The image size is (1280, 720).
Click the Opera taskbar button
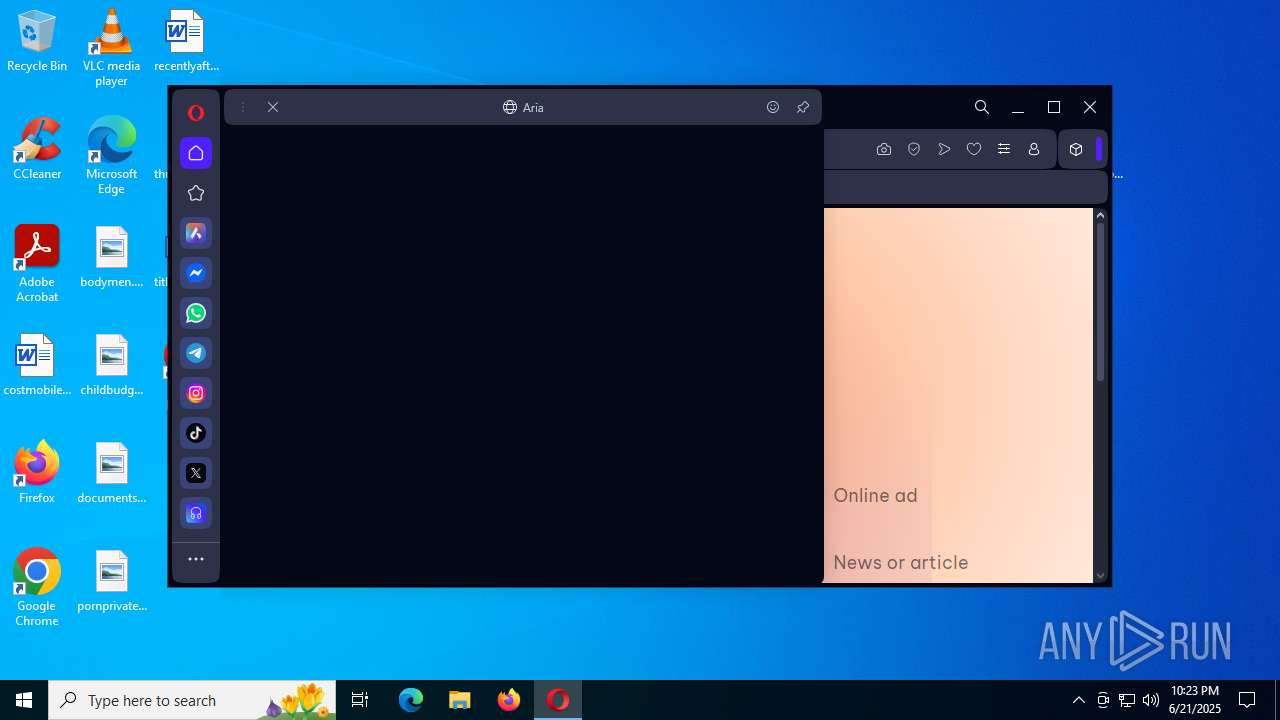558,700
